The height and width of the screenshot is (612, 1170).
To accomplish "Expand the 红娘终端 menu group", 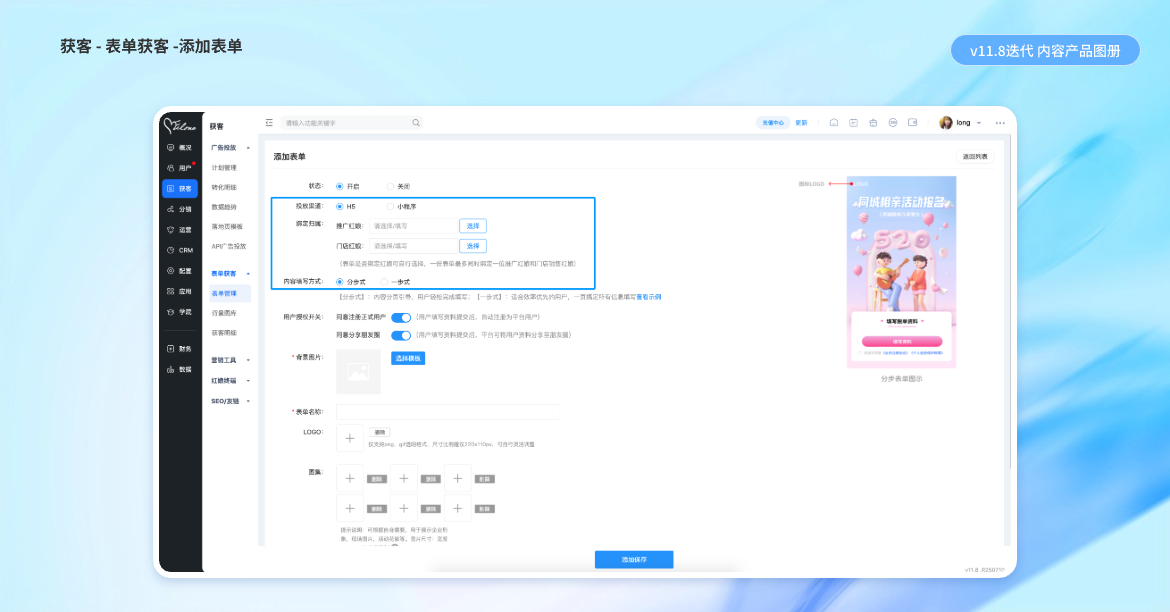I will point(248,381).
